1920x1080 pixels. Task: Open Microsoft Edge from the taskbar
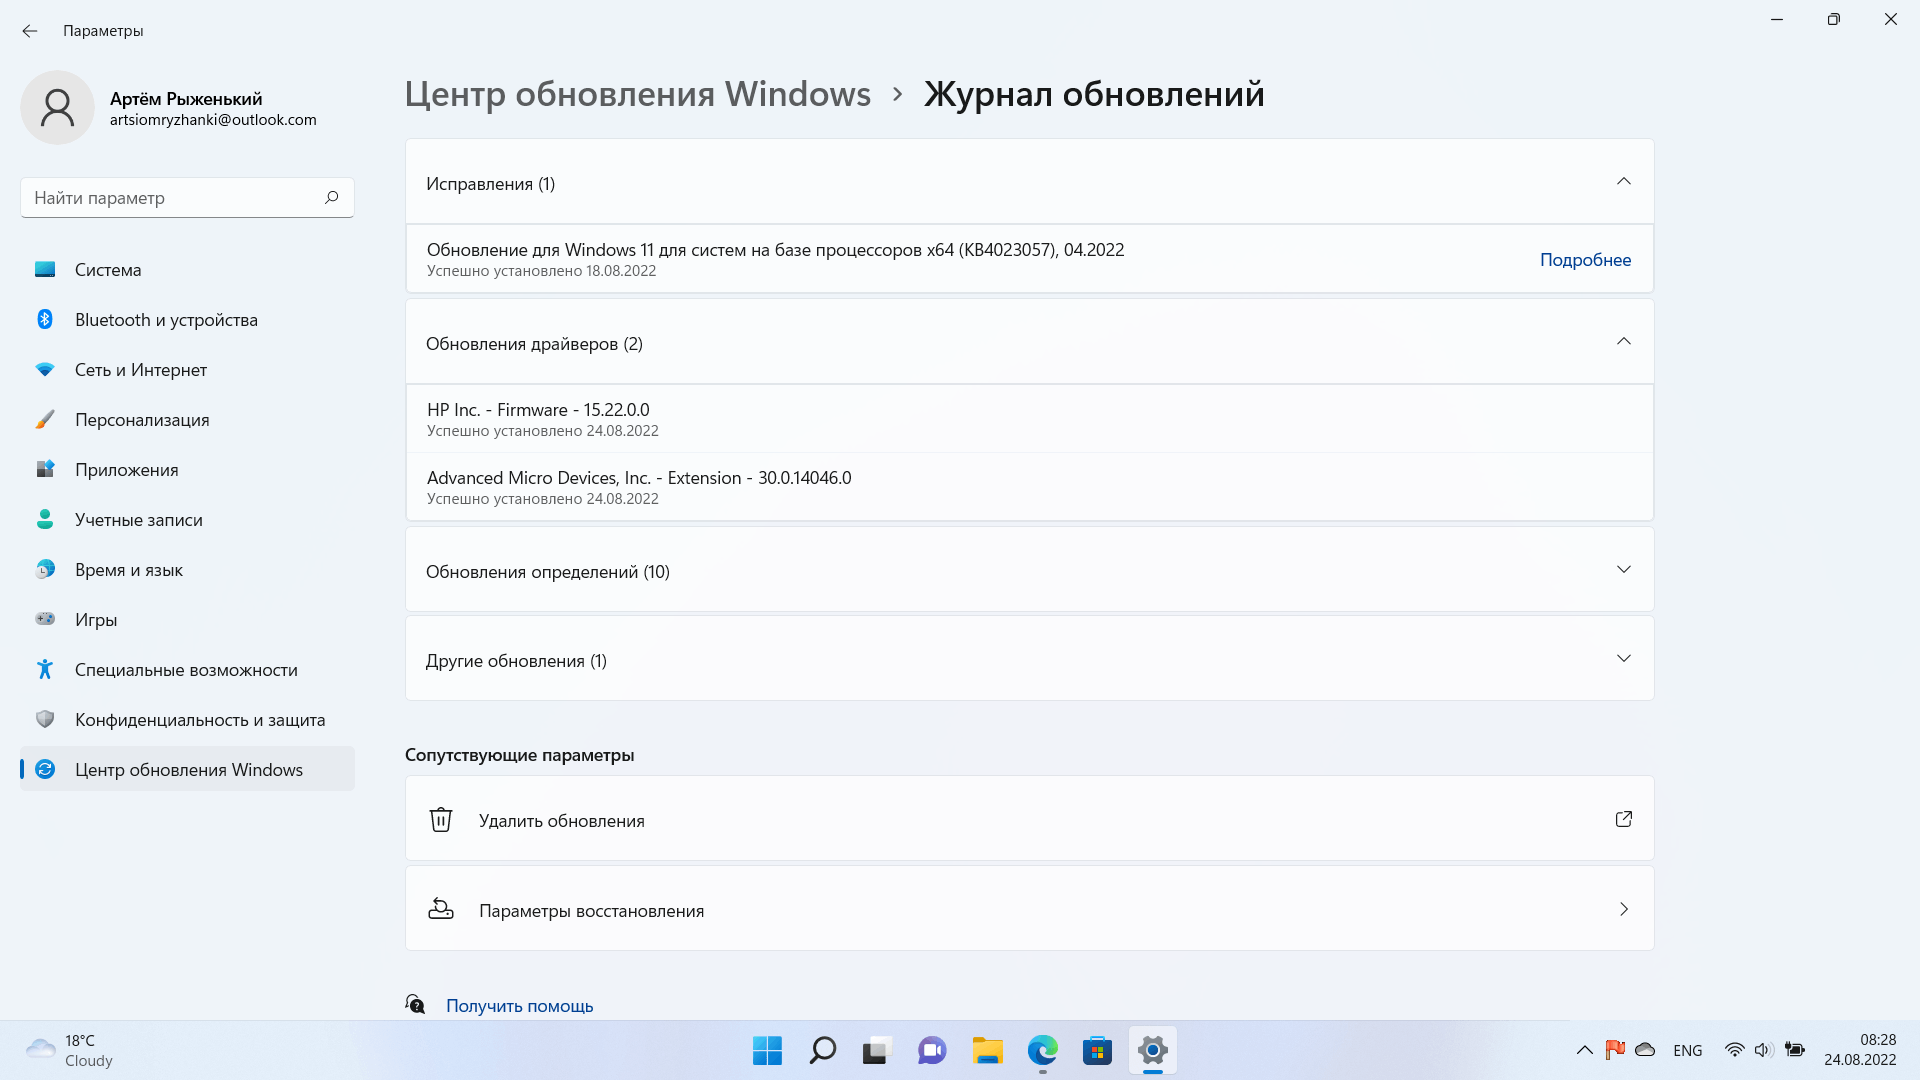pyautogui.click(x=1042, y=1050)
